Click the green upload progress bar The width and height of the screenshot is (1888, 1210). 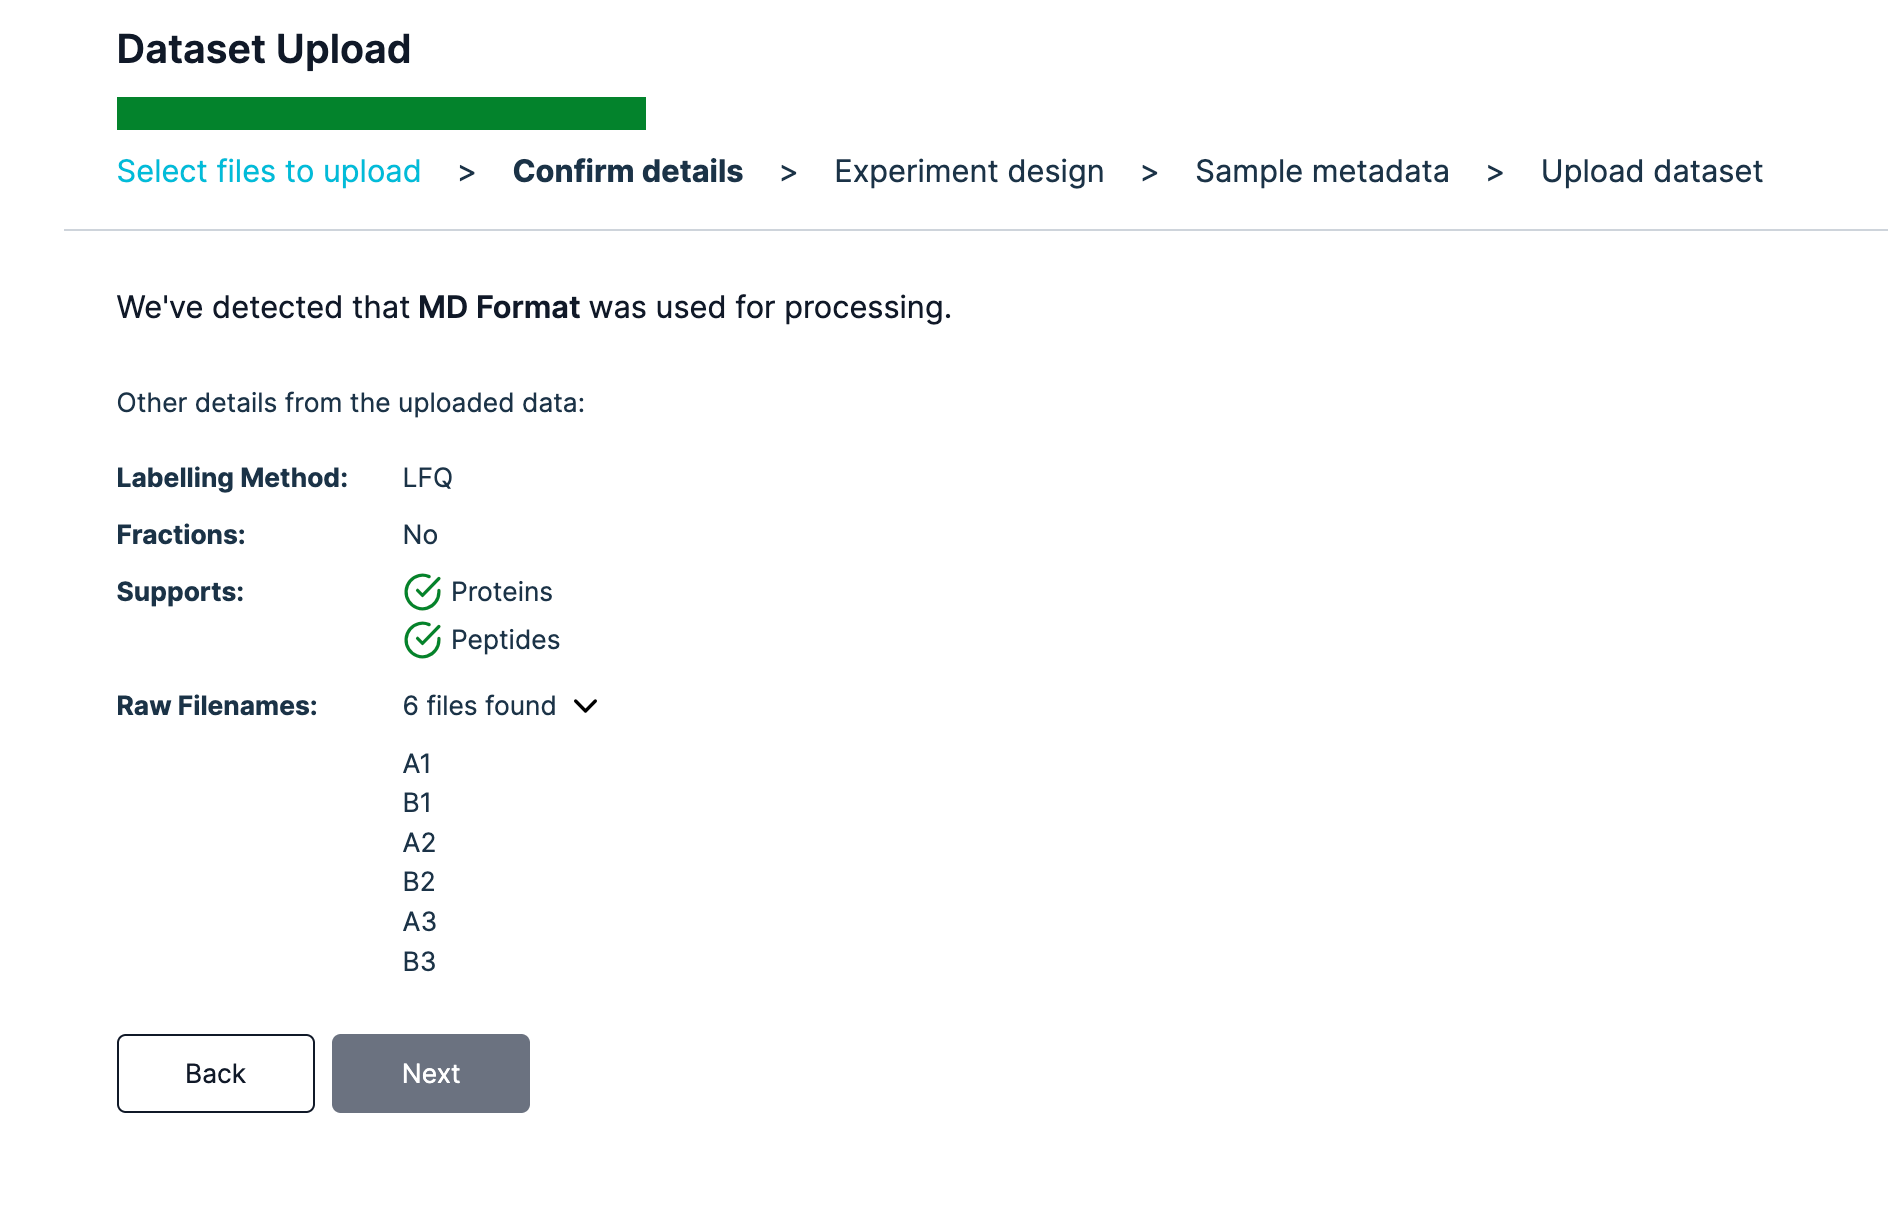[x=381, y=113]
